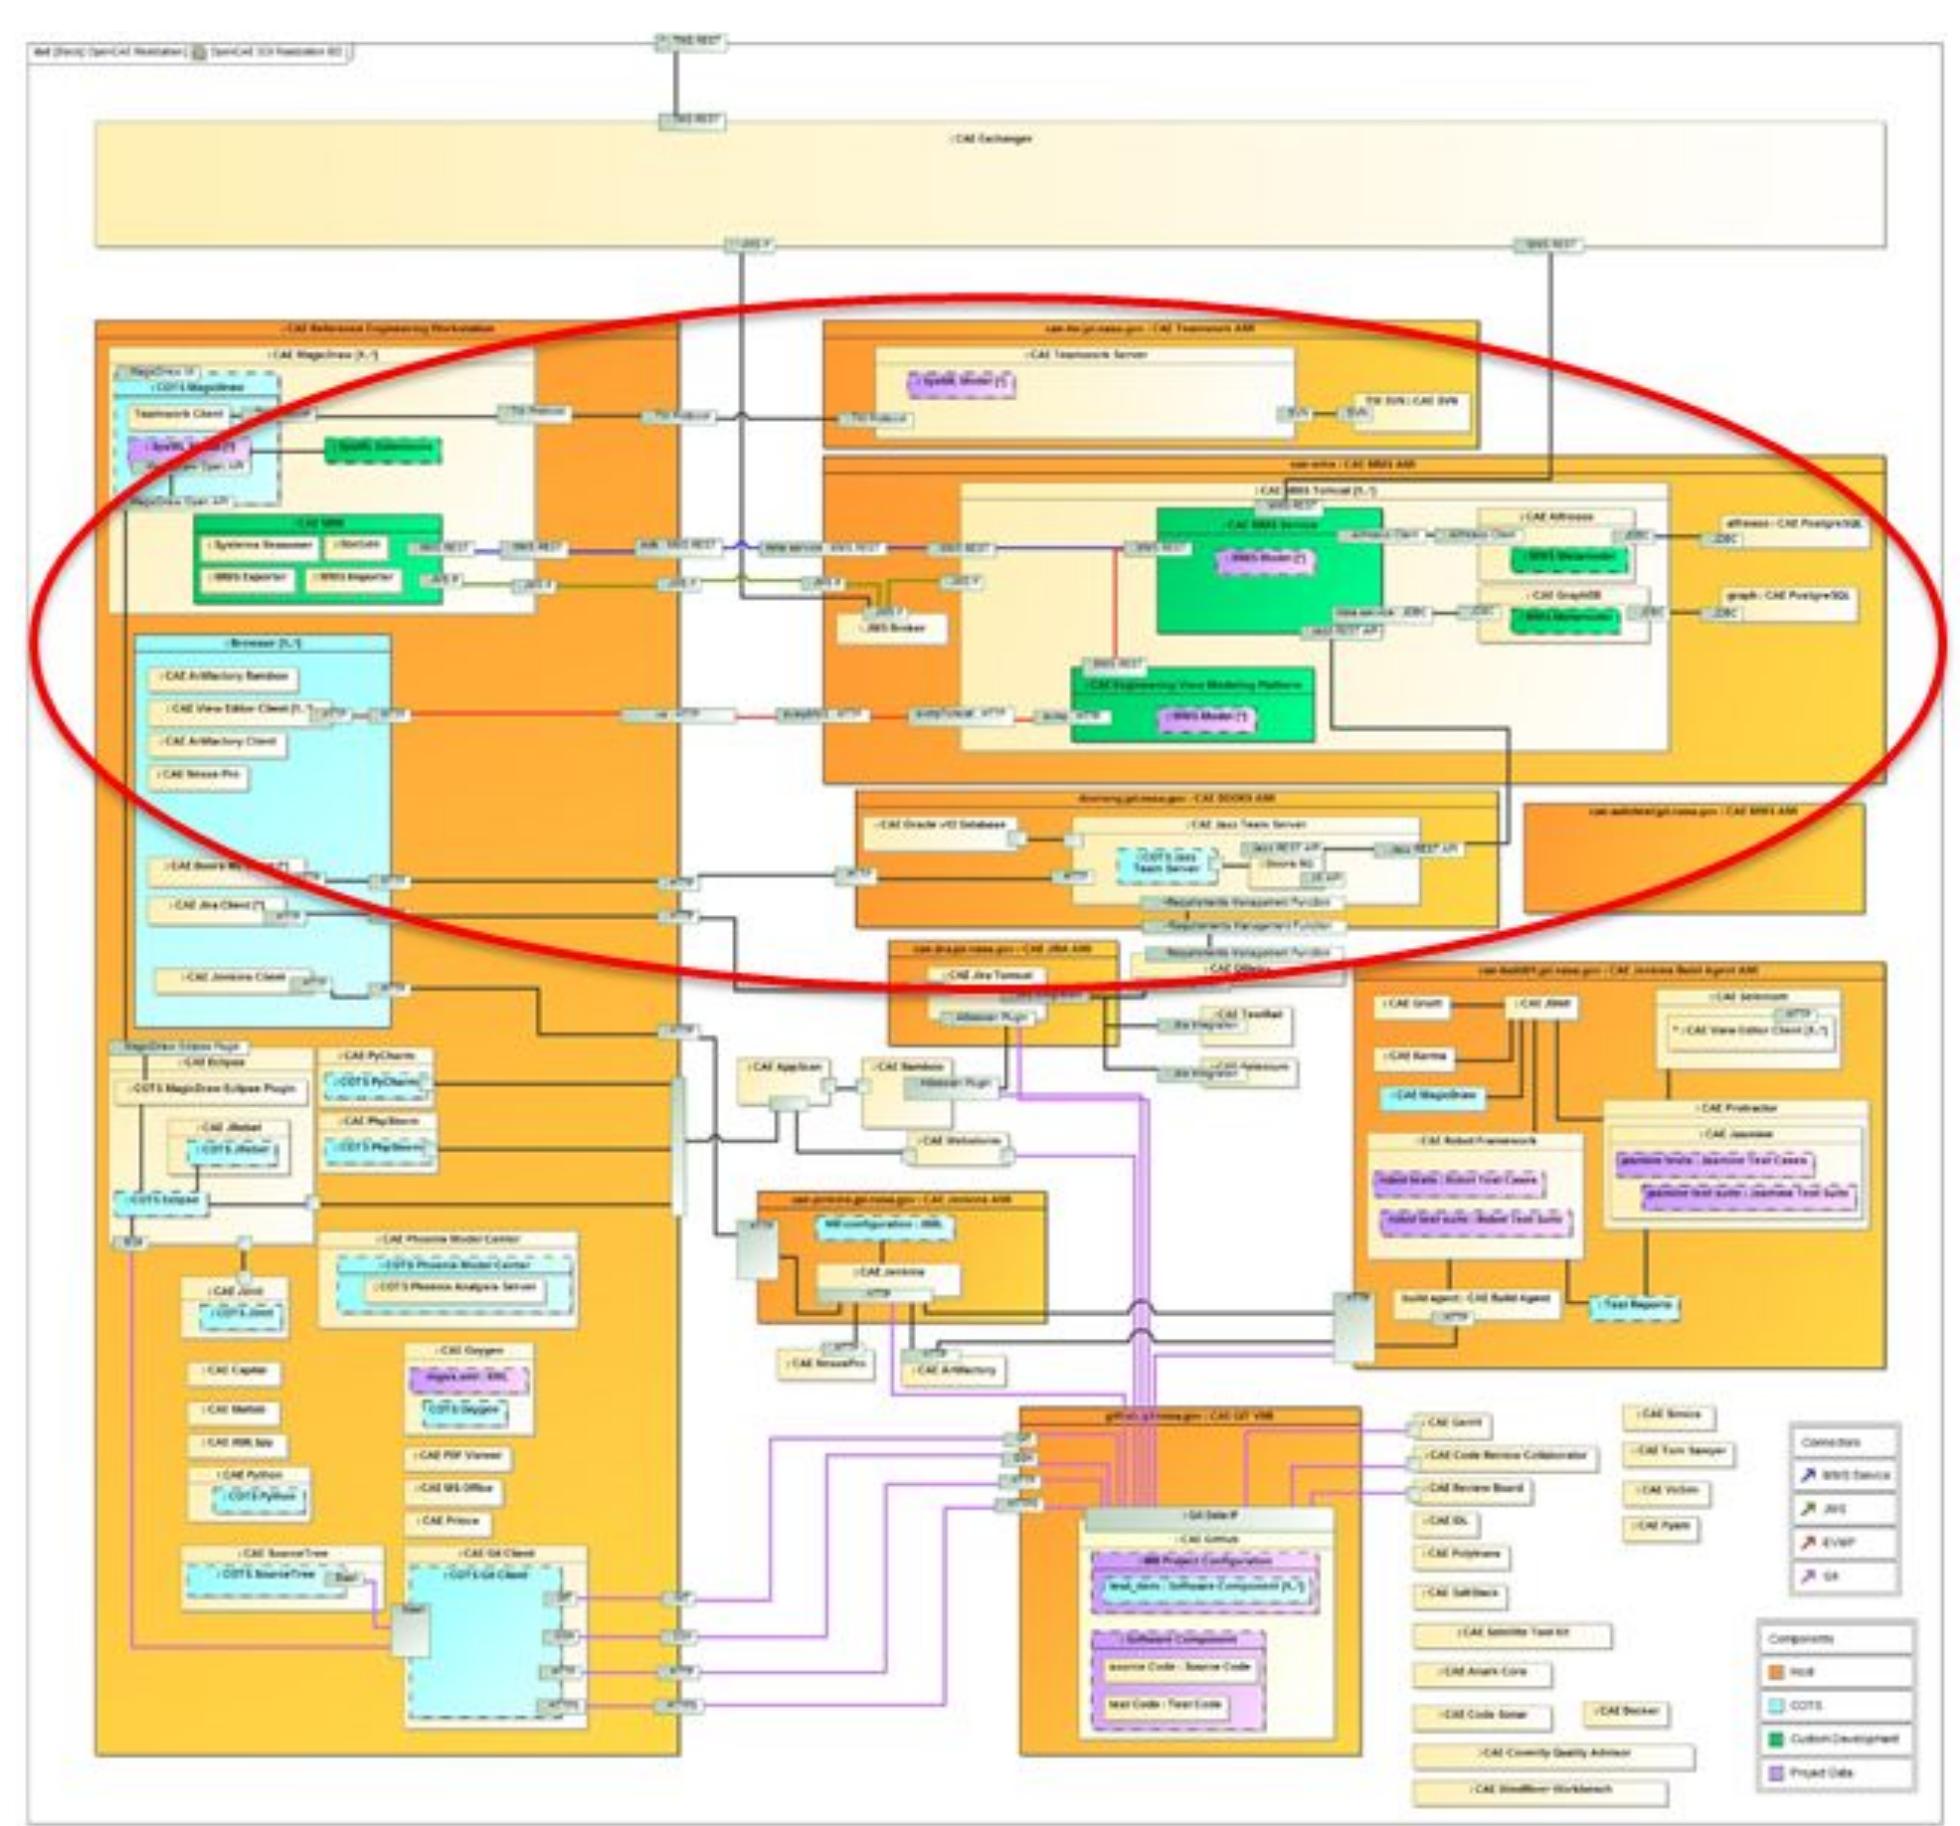Click the diagram icon on the second tab
Screen dimensions: 1960x1826
pos(198,52)
